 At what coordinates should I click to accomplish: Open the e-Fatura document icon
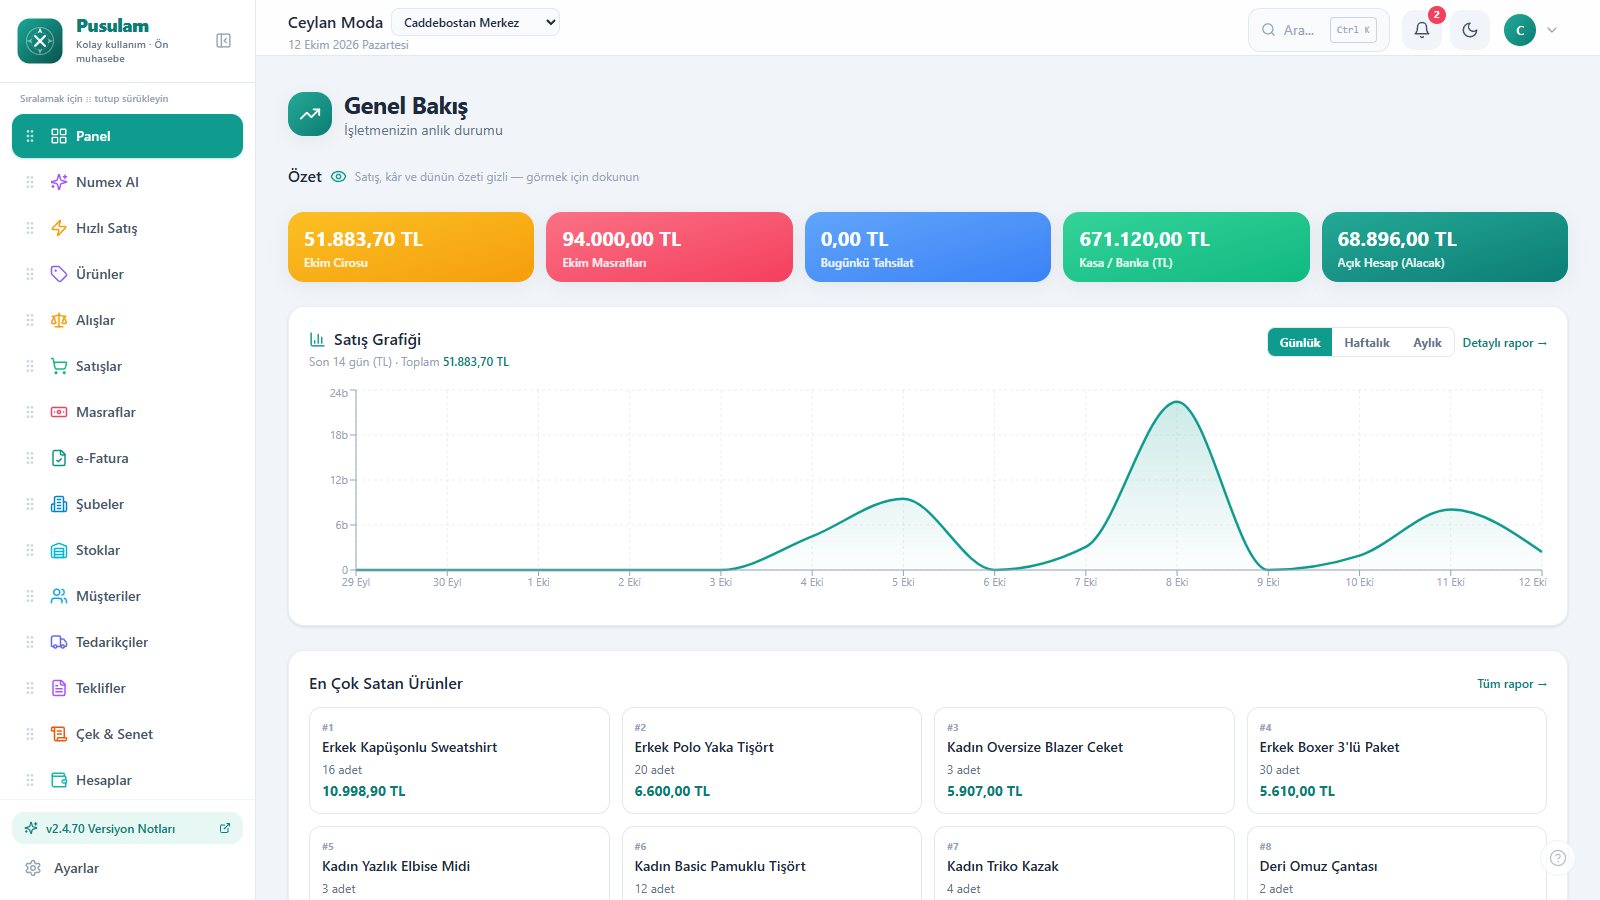pos(59,458)
